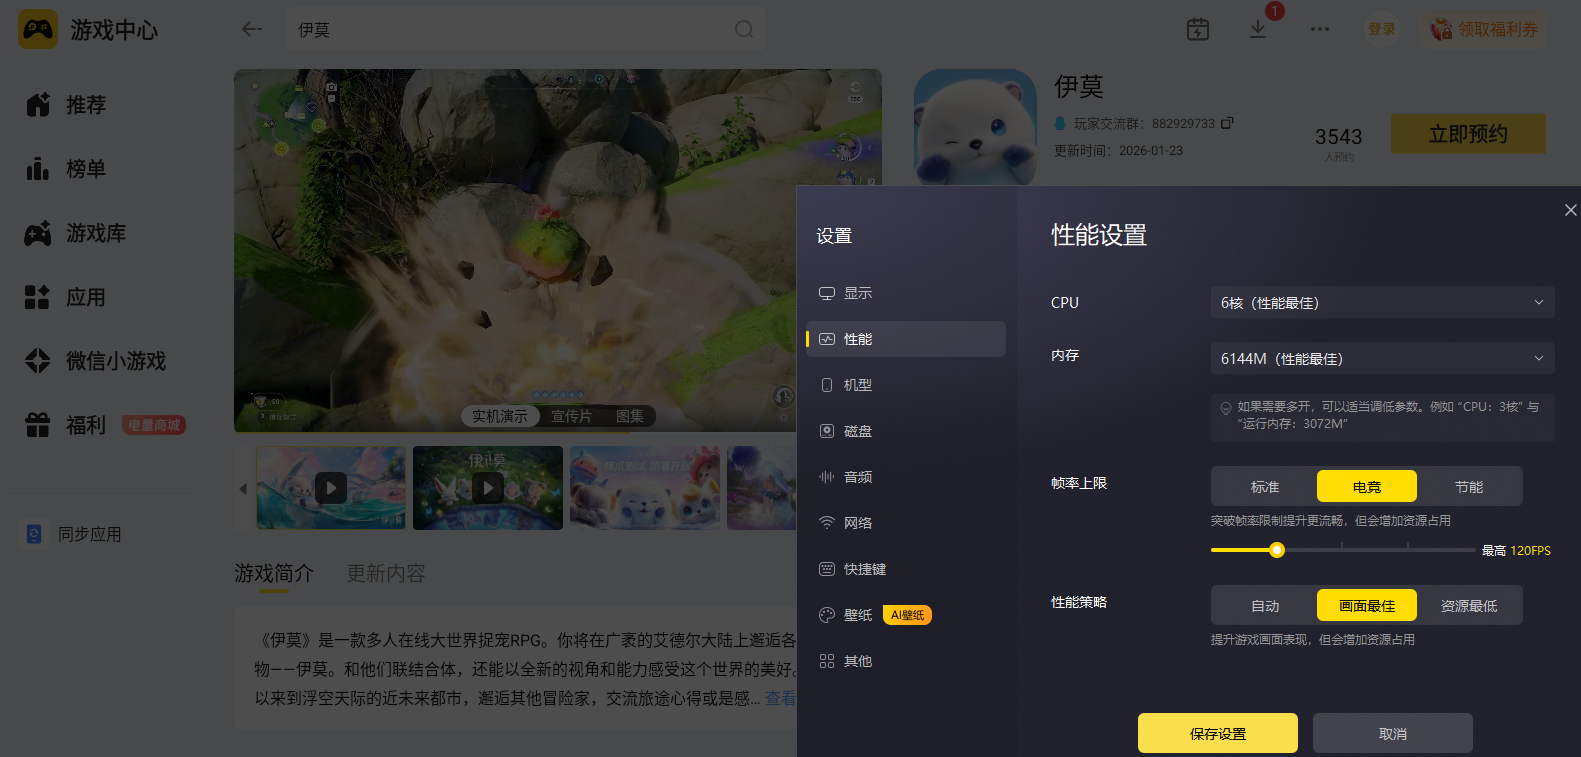Click the frame rate FPS slider handle
The width and height of the screenshot is (1581, 757).
pos(1277,550)
